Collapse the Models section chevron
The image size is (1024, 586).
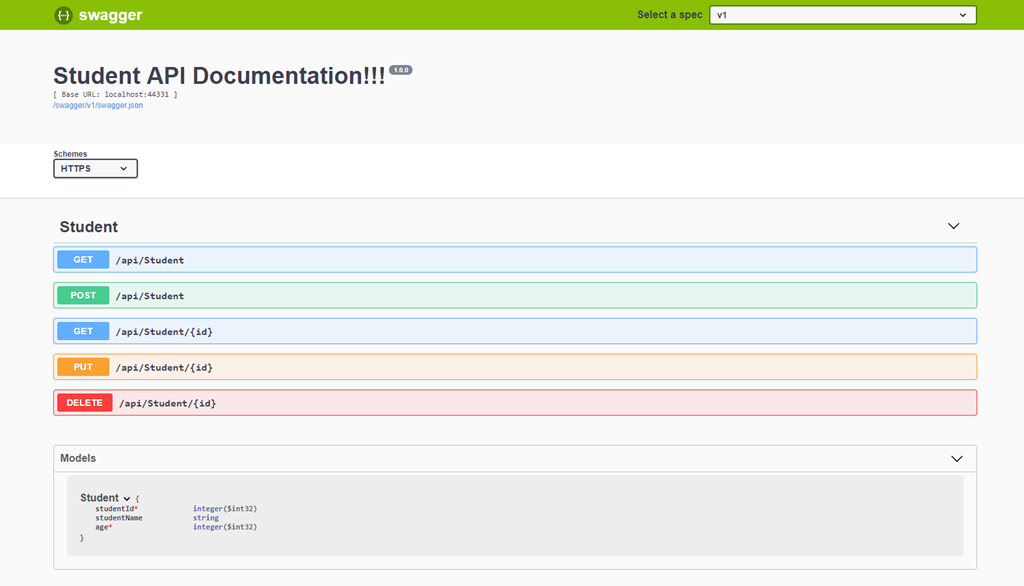[957, 459]
